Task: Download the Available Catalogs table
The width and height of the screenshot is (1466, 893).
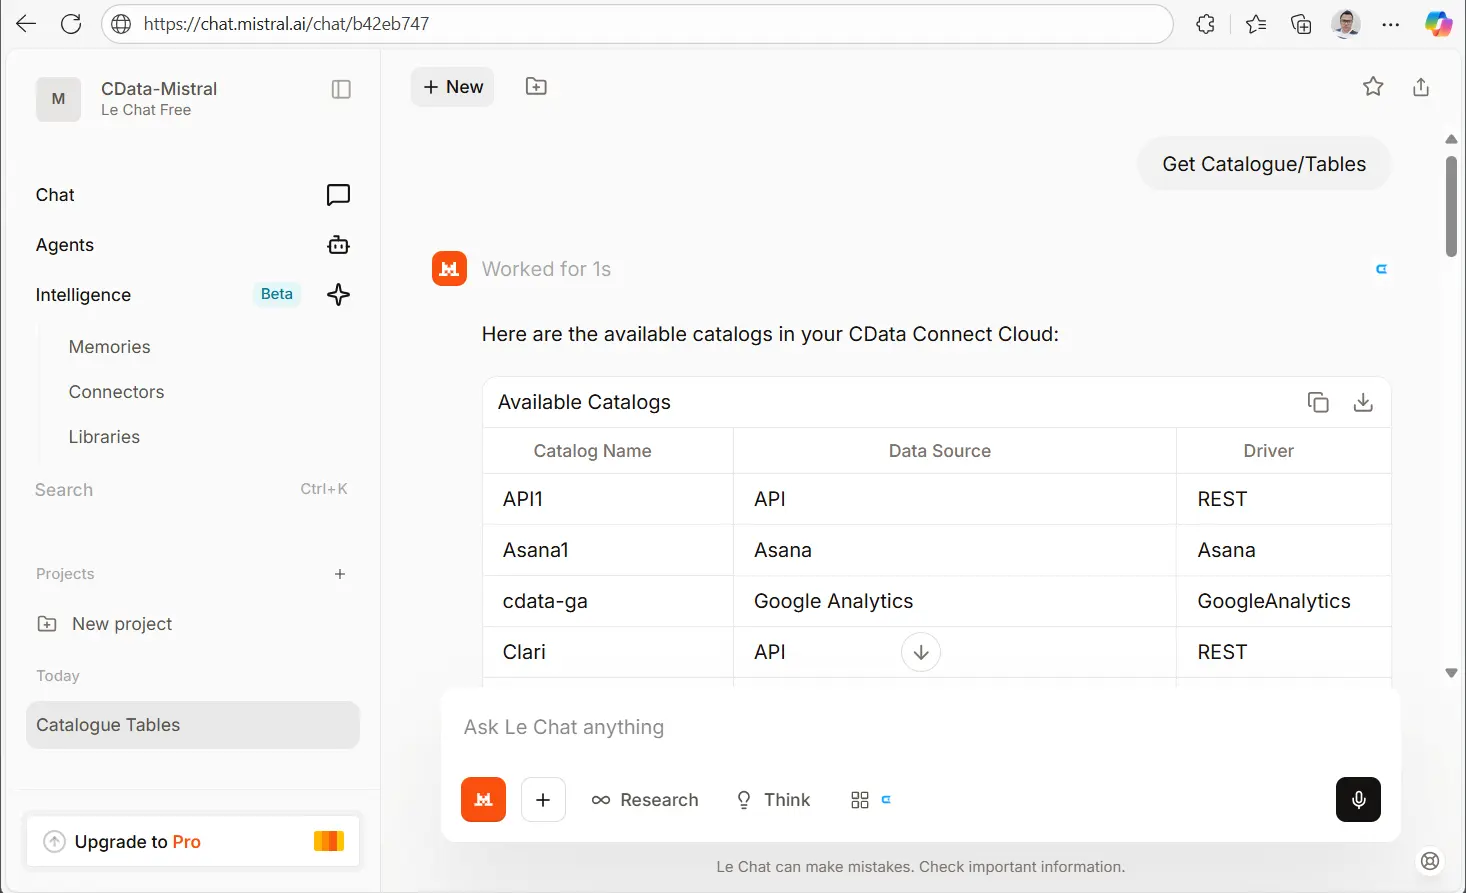Action: (x=1362, y=402)
